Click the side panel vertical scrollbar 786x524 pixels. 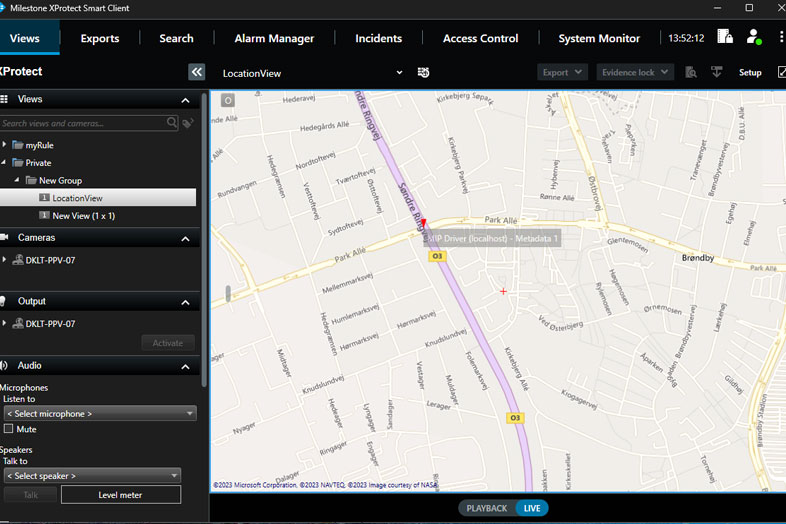[204, 240]
